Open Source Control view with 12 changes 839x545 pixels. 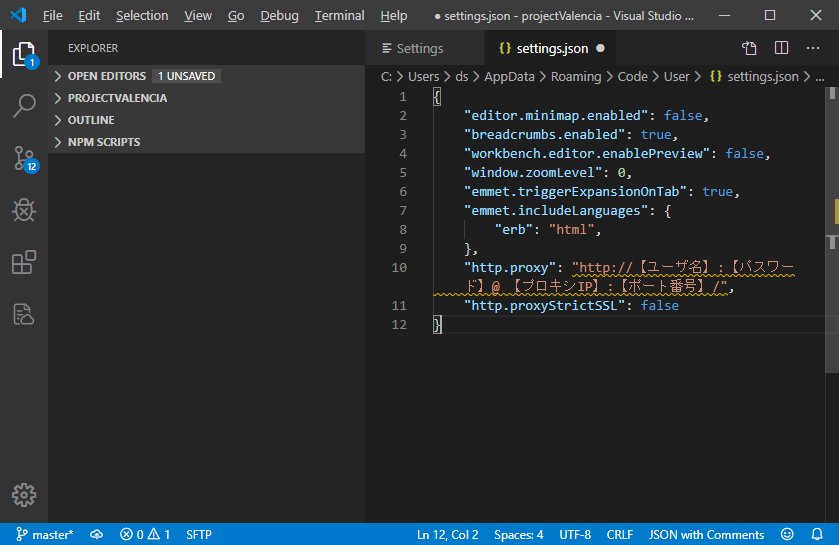point(24,158)
